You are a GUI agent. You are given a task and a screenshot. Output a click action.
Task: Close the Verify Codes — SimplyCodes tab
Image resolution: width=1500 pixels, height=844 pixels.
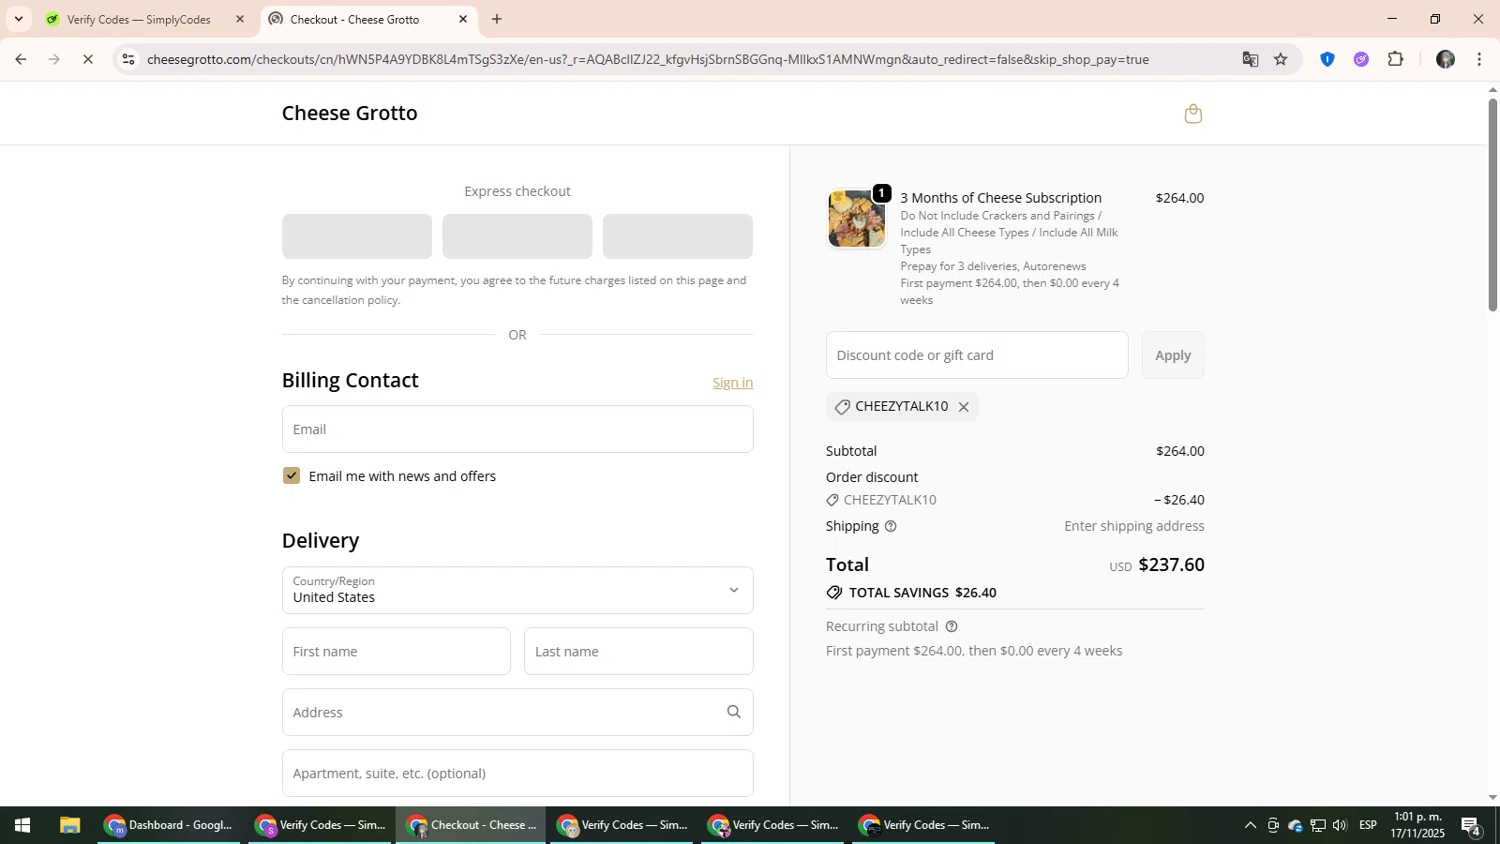239,19
